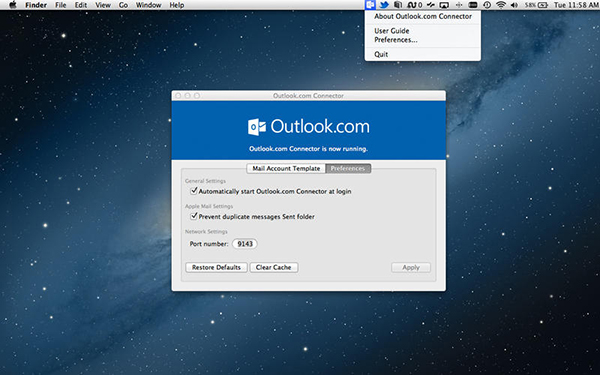Select Preferences... in the status menu

423,40
